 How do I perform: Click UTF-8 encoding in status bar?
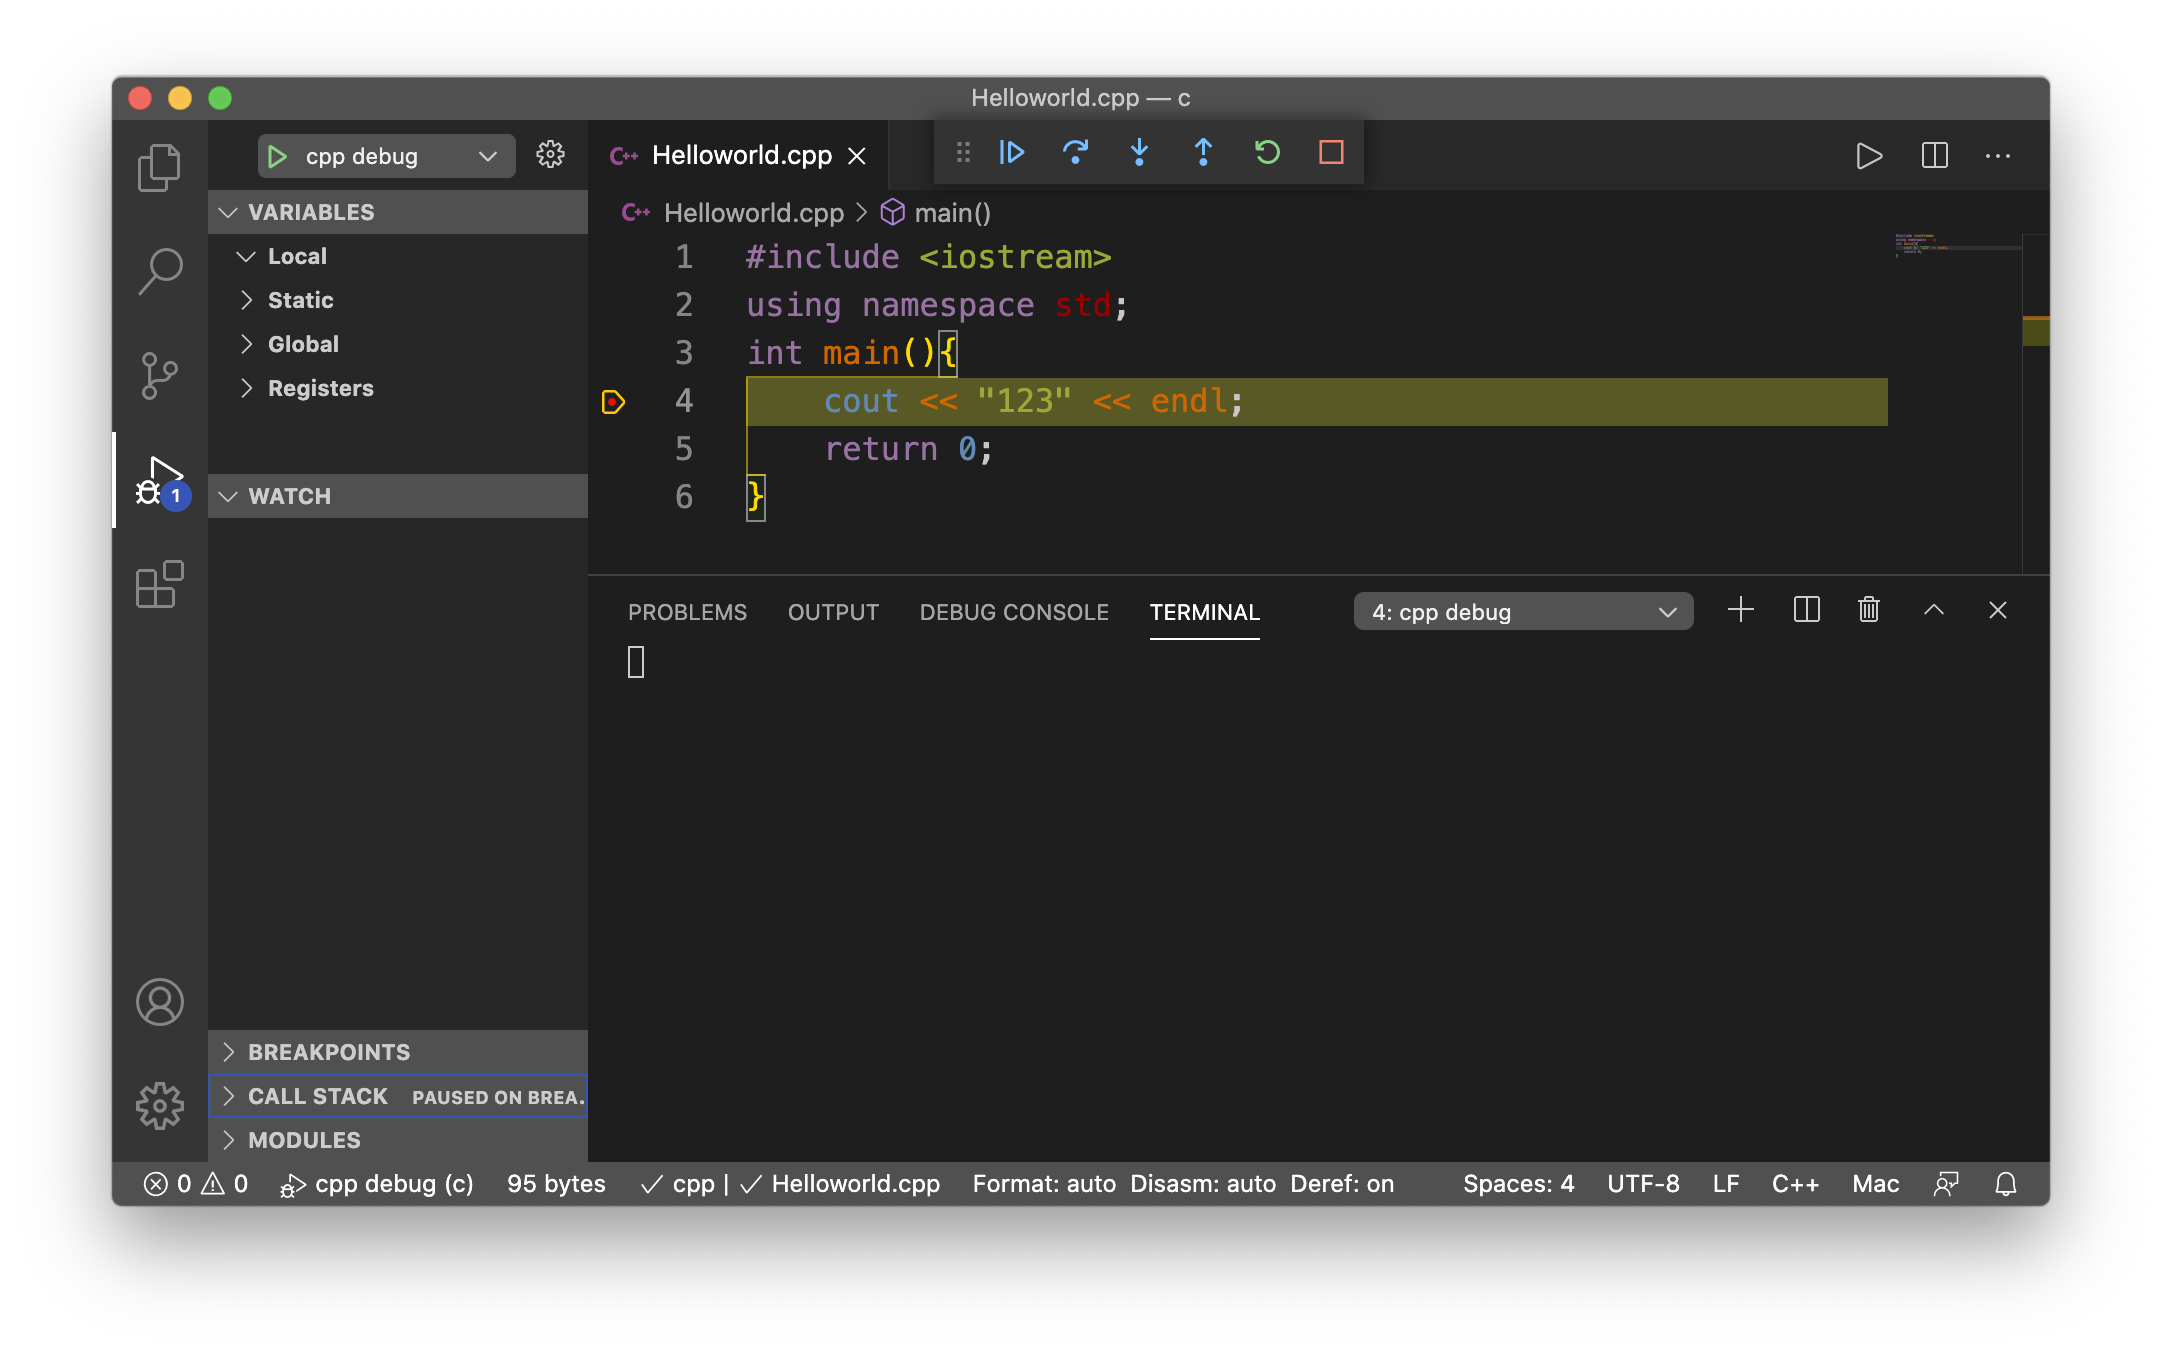point(1643,1184)
